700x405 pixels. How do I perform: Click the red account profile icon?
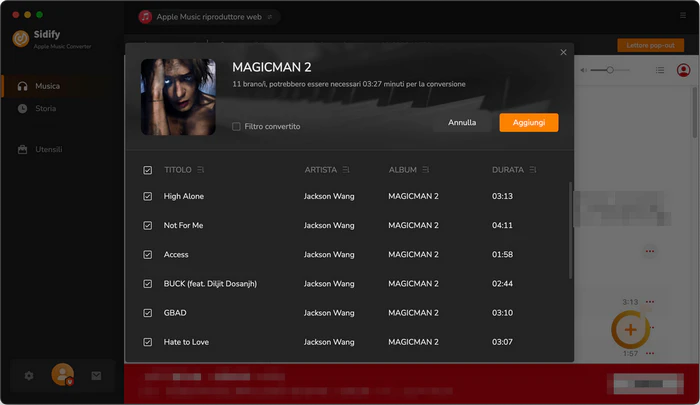[683, 70]
